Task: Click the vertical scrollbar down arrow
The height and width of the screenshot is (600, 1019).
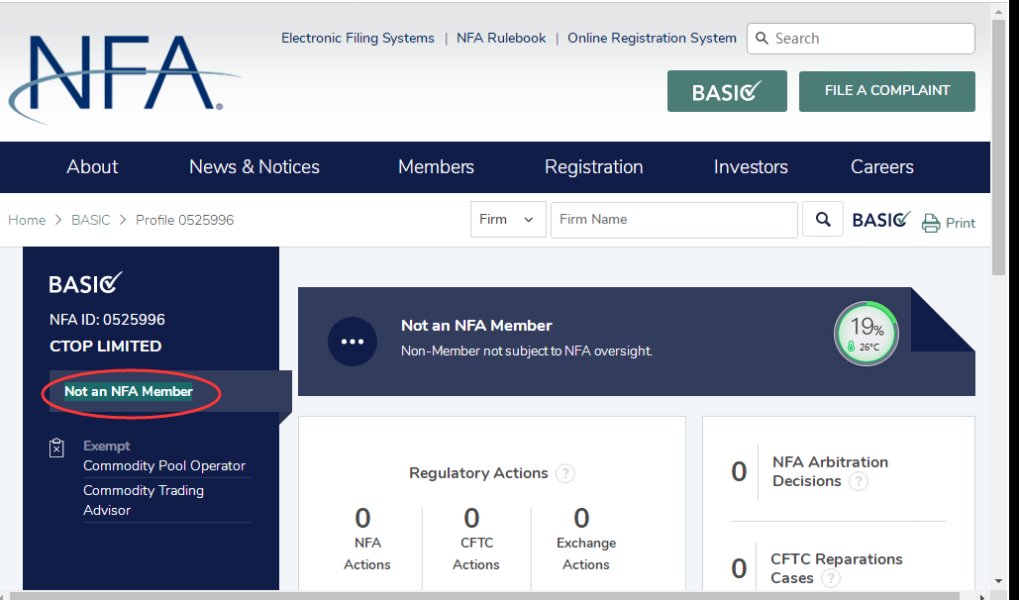Action: [999, 581]
